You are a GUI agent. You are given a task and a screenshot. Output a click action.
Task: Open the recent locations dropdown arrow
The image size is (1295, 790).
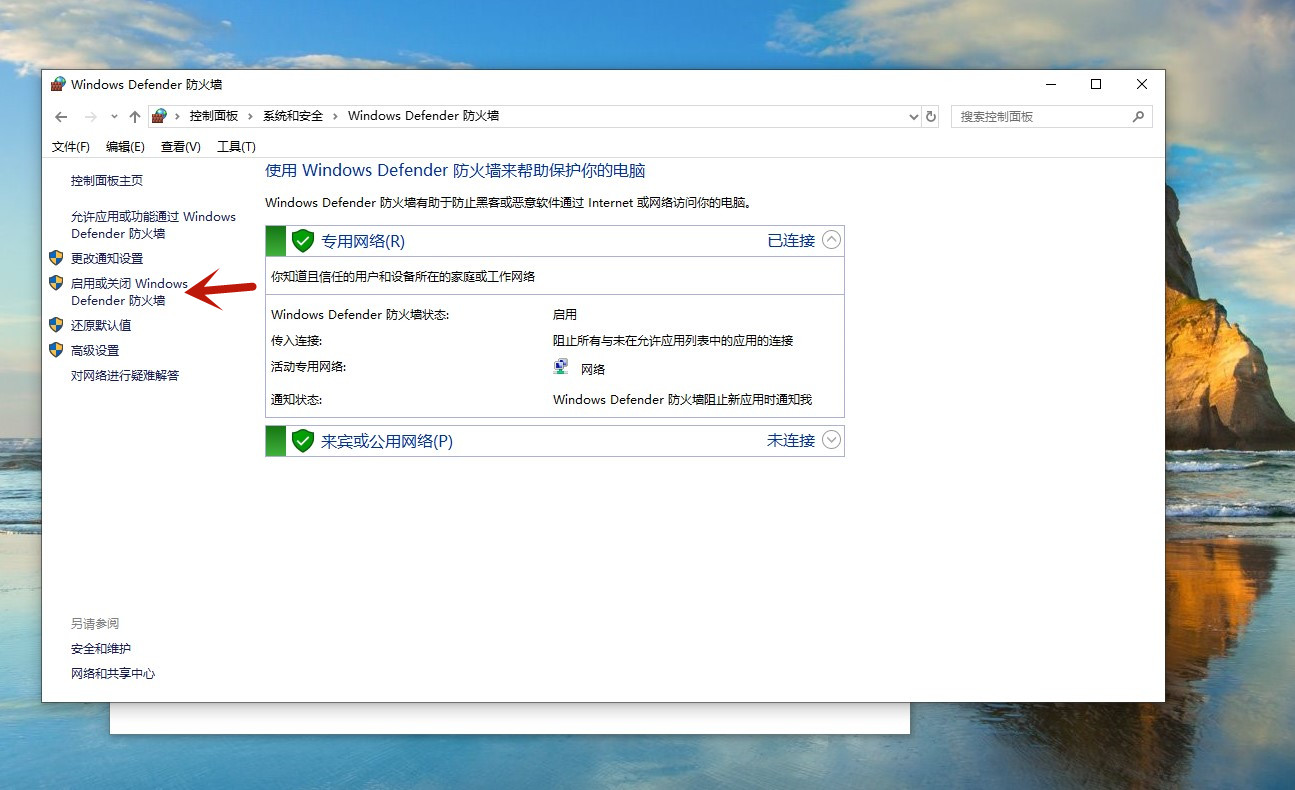[x=114, y=117]
